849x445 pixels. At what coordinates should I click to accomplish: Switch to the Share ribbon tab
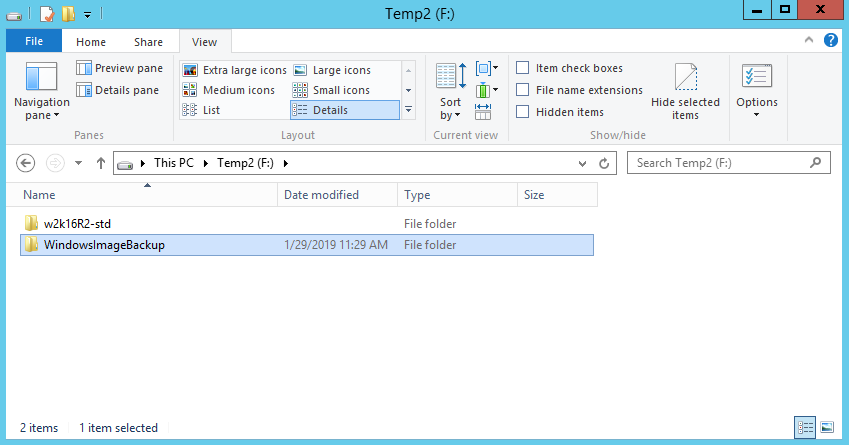click(148, 42)
